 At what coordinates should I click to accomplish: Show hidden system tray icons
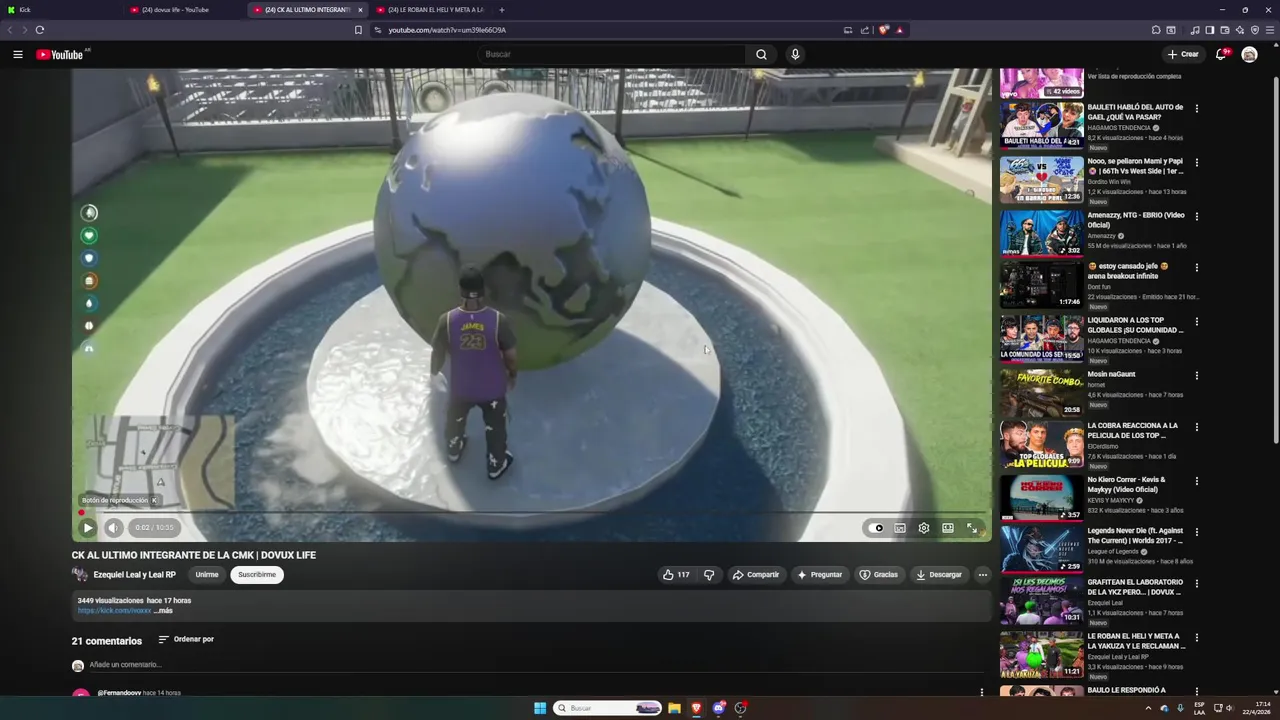(x=1148, y=708)
